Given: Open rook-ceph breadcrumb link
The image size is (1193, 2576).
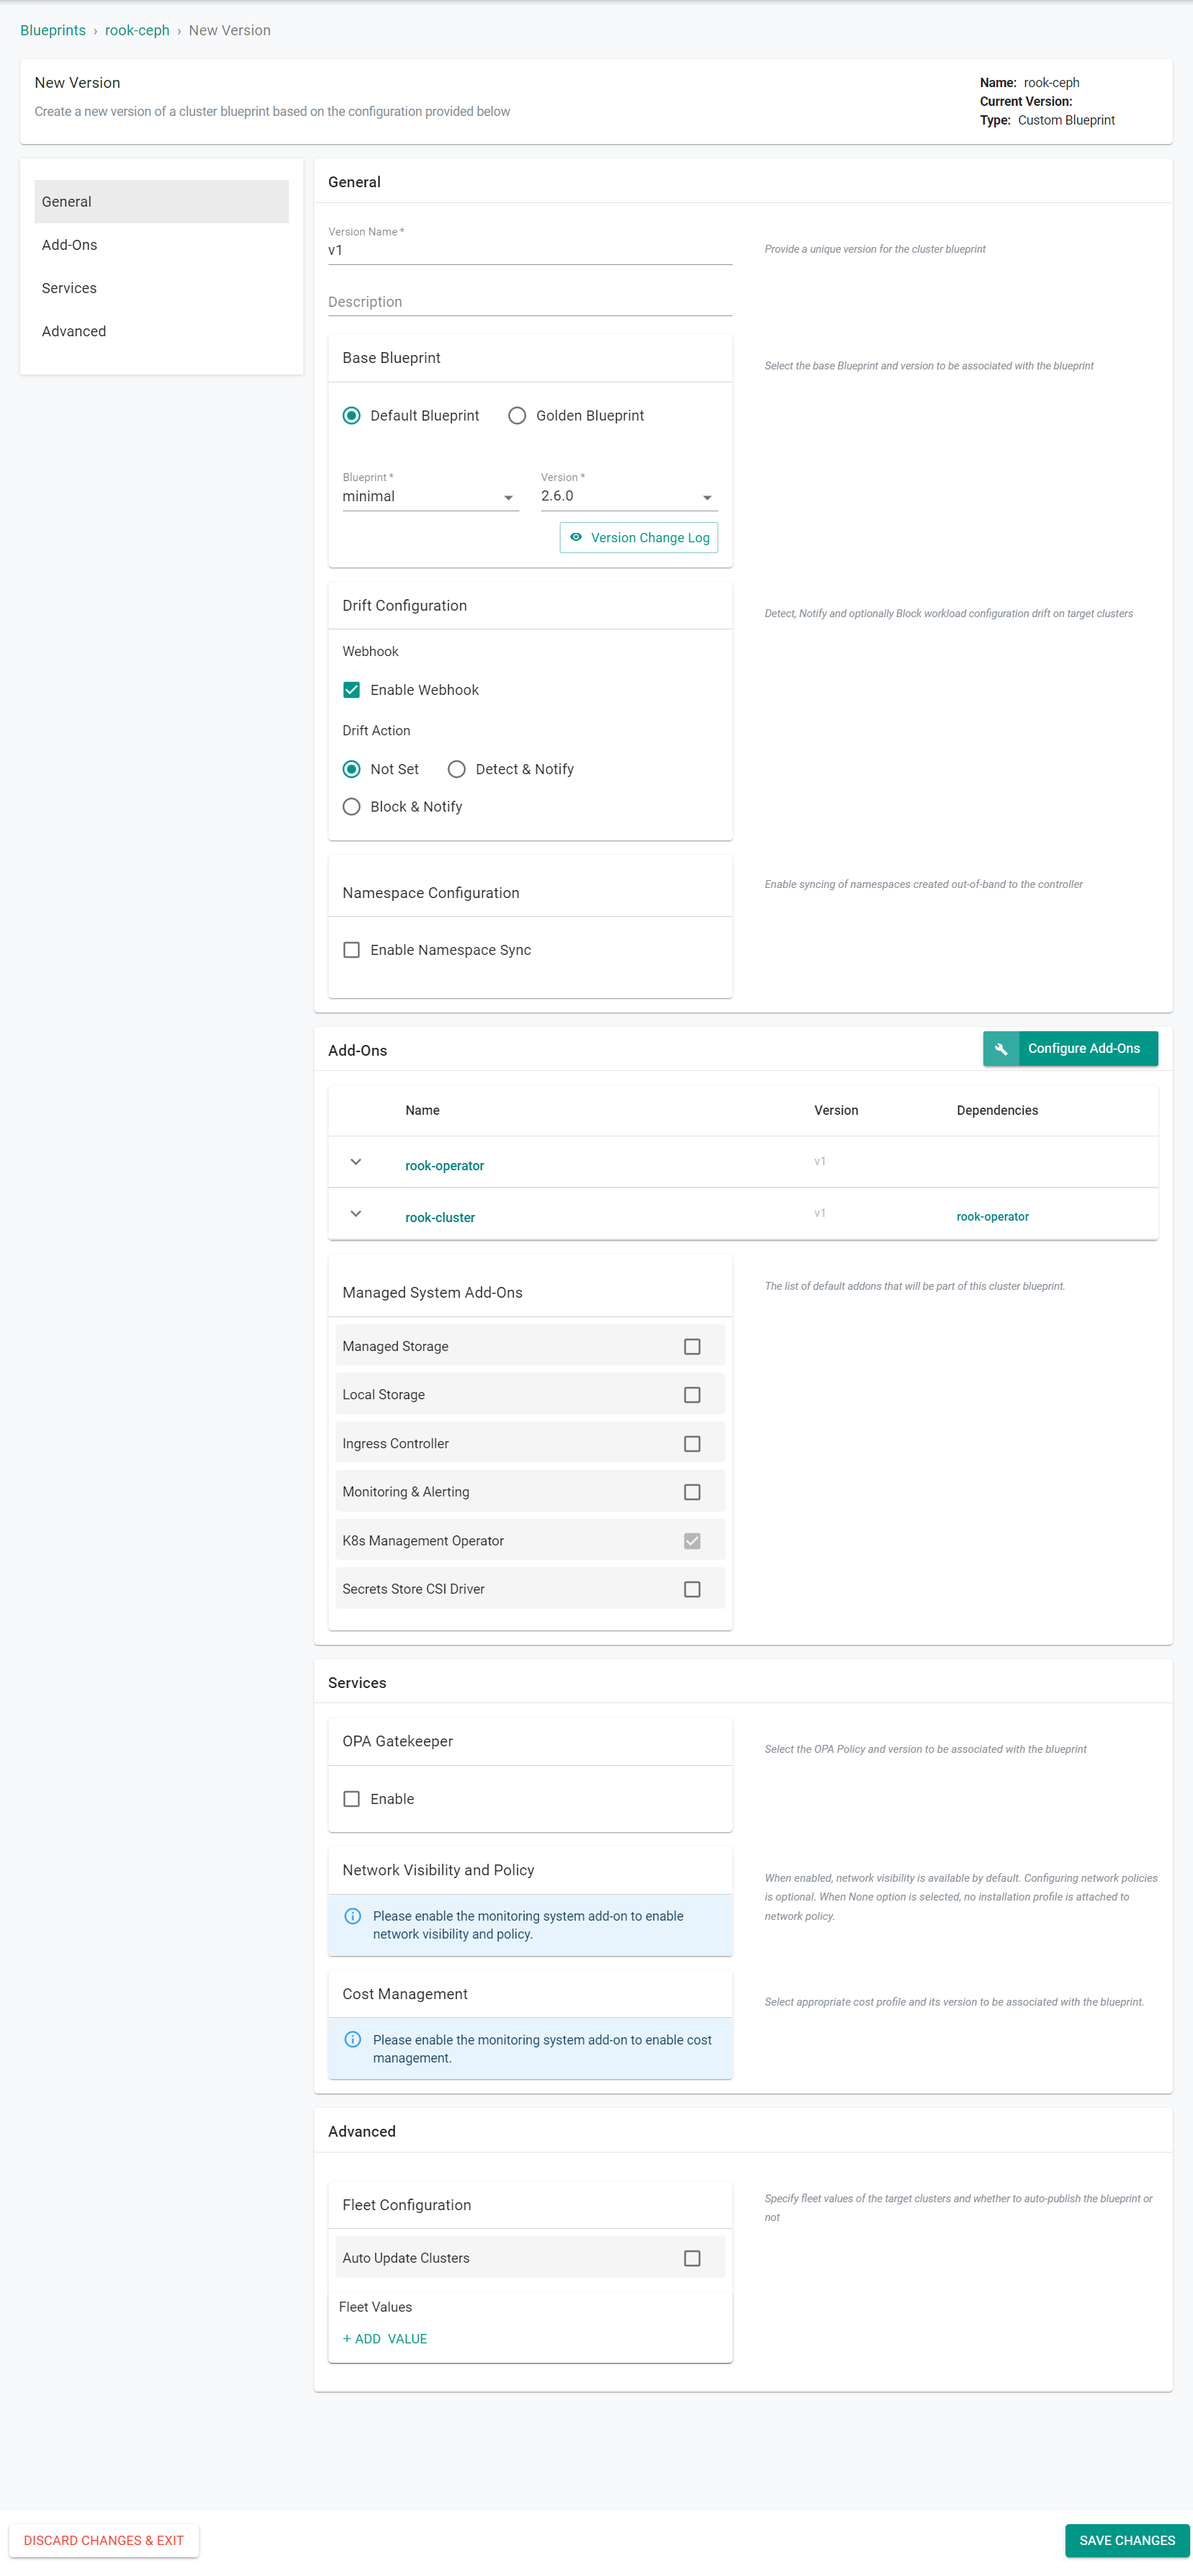Looking at the screenshot, I should [x=137, y=30].
